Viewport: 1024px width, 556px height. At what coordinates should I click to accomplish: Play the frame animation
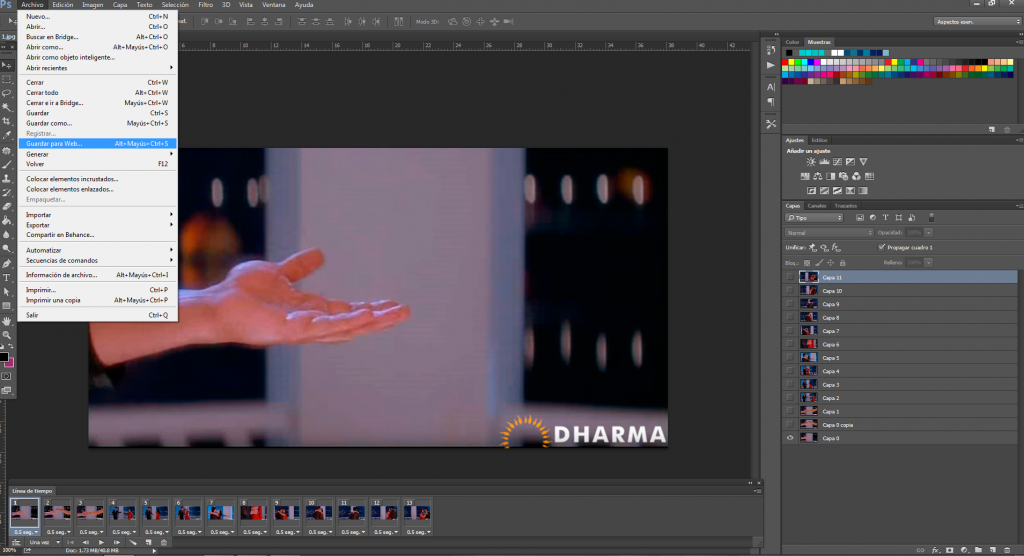point(101,542)
